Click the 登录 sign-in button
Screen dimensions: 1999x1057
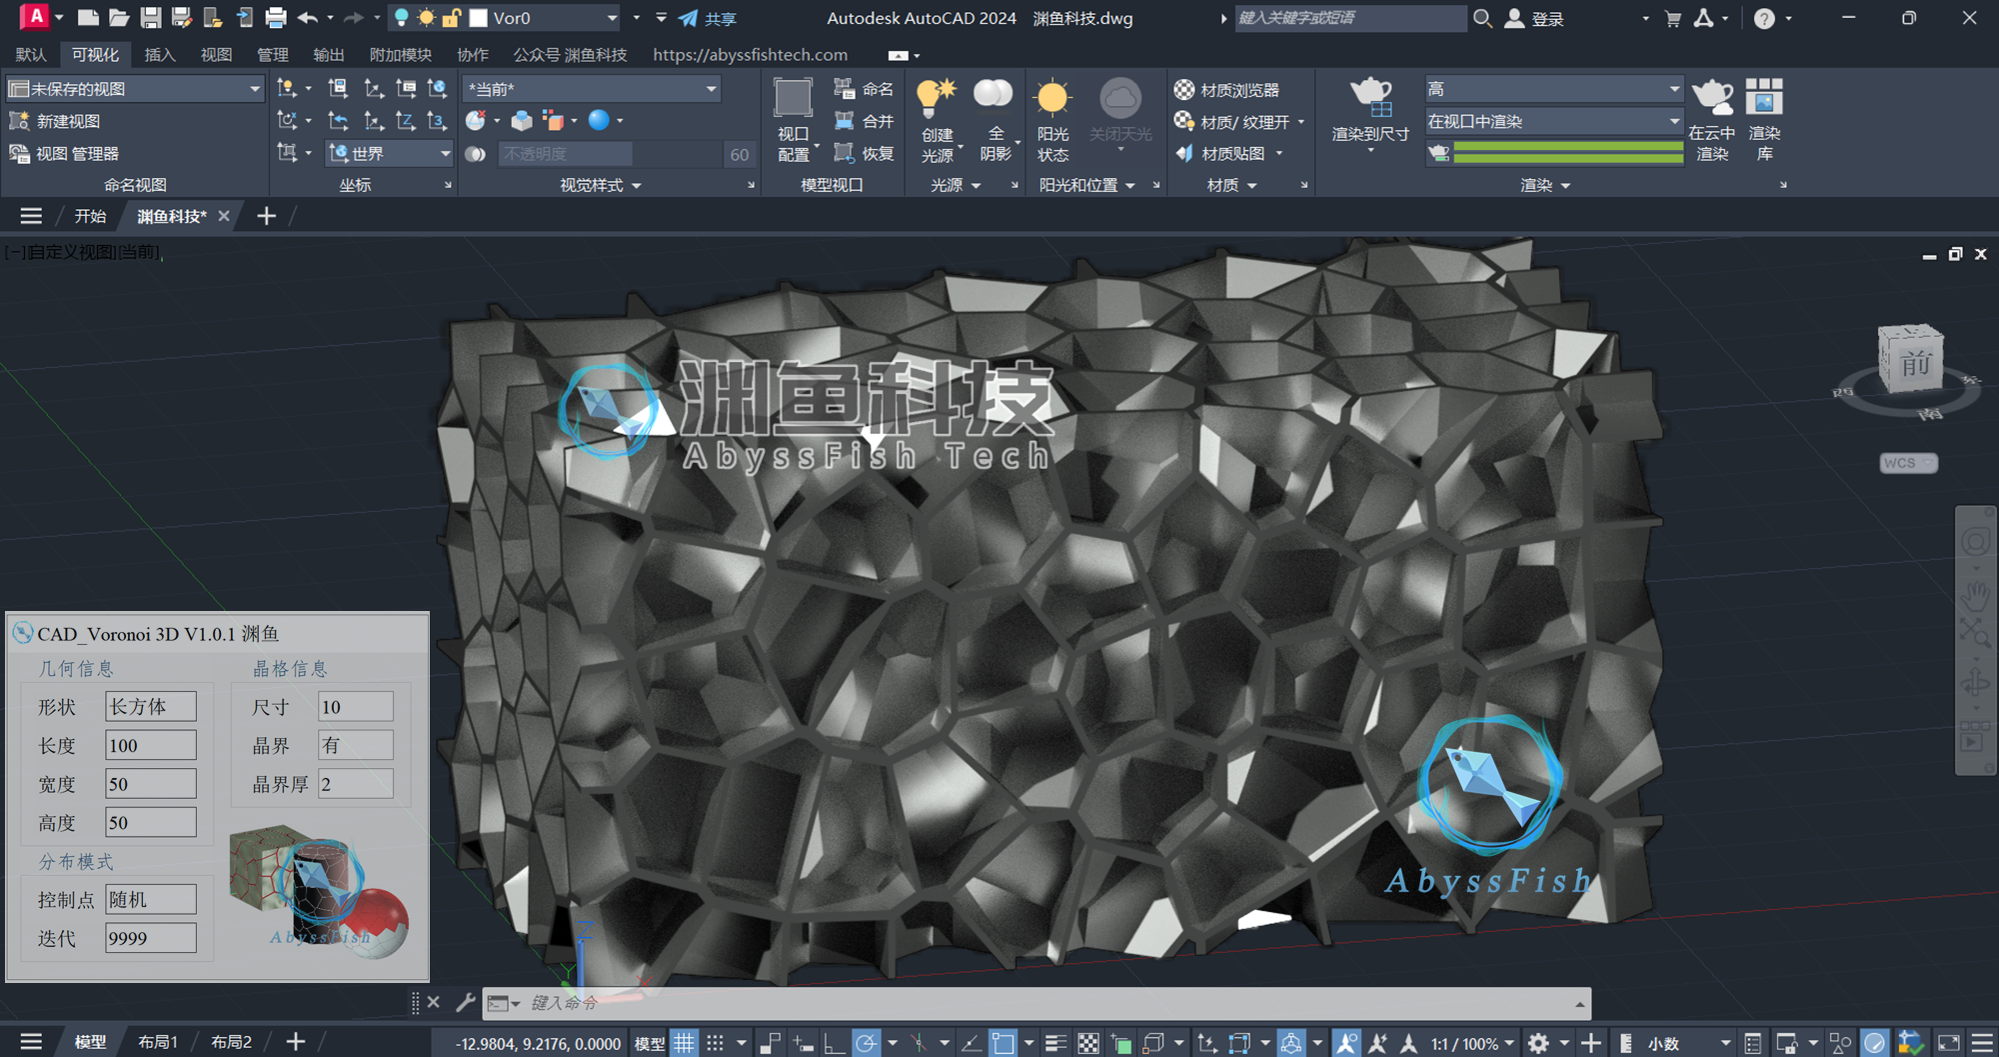click(1535, 18)
